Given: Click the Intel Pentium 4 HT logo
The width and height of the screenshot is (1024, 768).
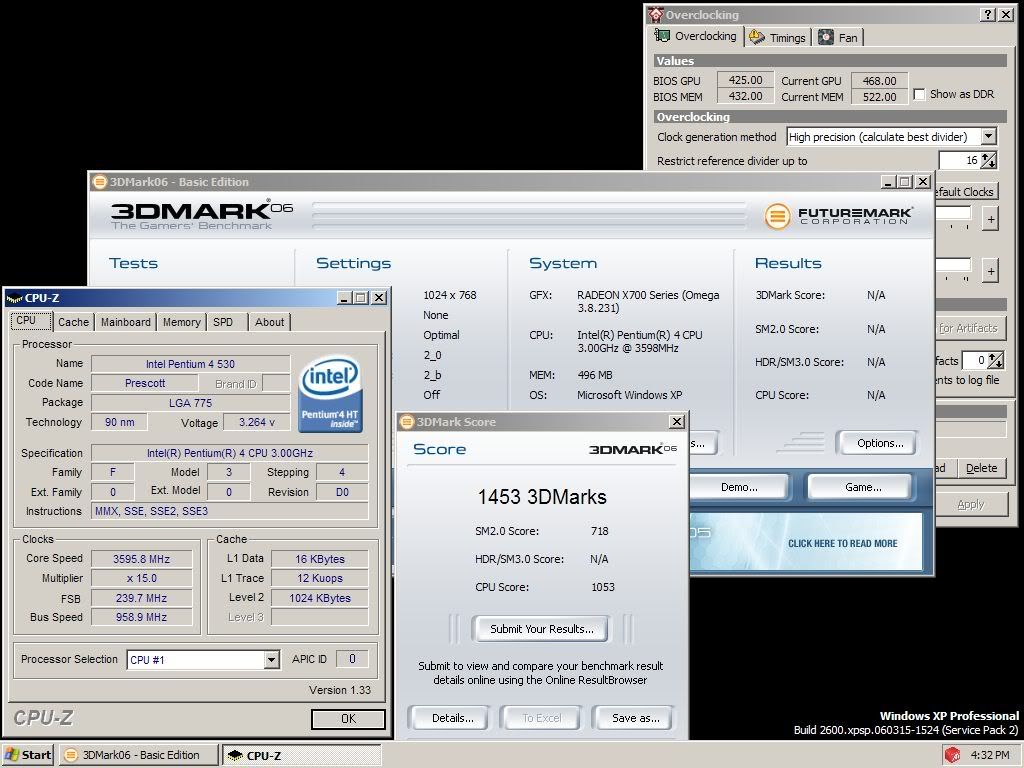Looking at the screenshot, I should [330, 393].
